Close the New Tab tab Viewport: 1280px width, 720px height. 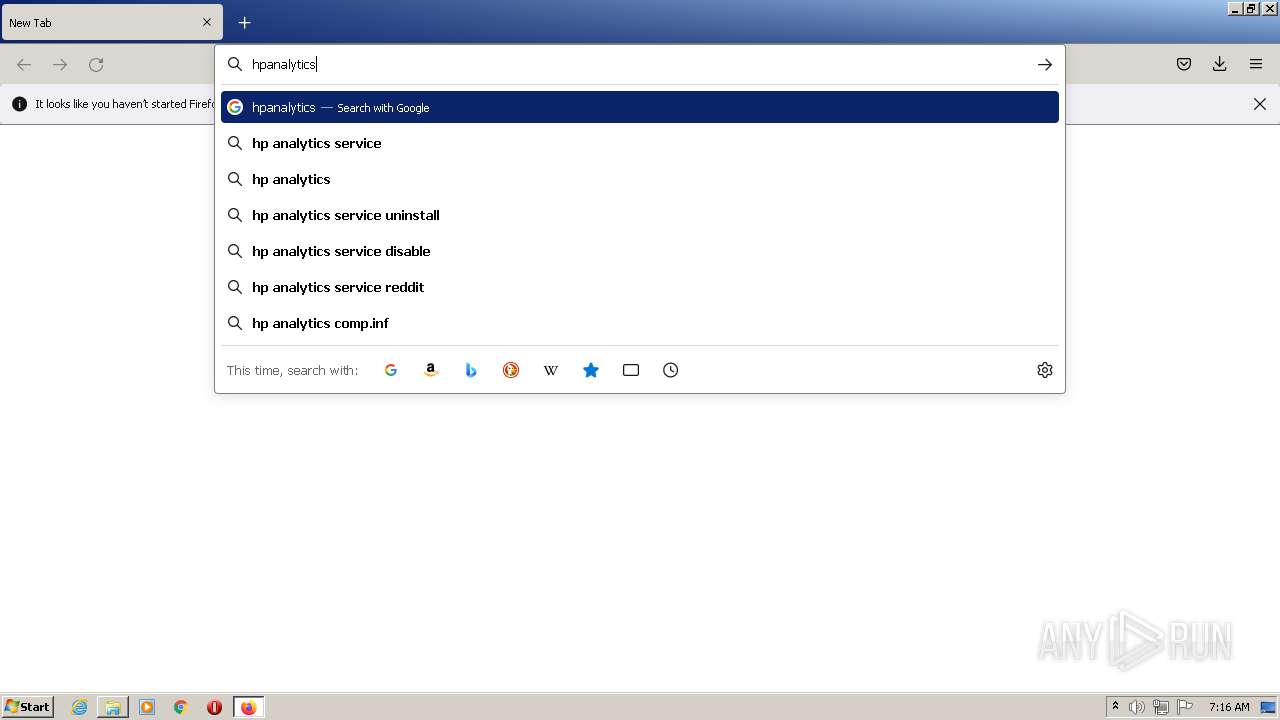(207, 22)
